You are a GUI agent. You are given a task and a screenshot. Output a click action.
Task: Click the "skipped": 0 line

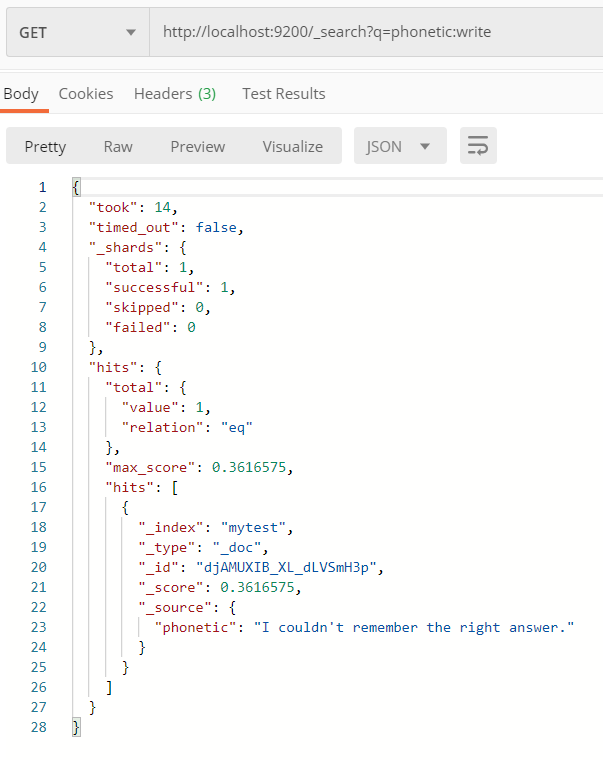[x=158, y=308]
